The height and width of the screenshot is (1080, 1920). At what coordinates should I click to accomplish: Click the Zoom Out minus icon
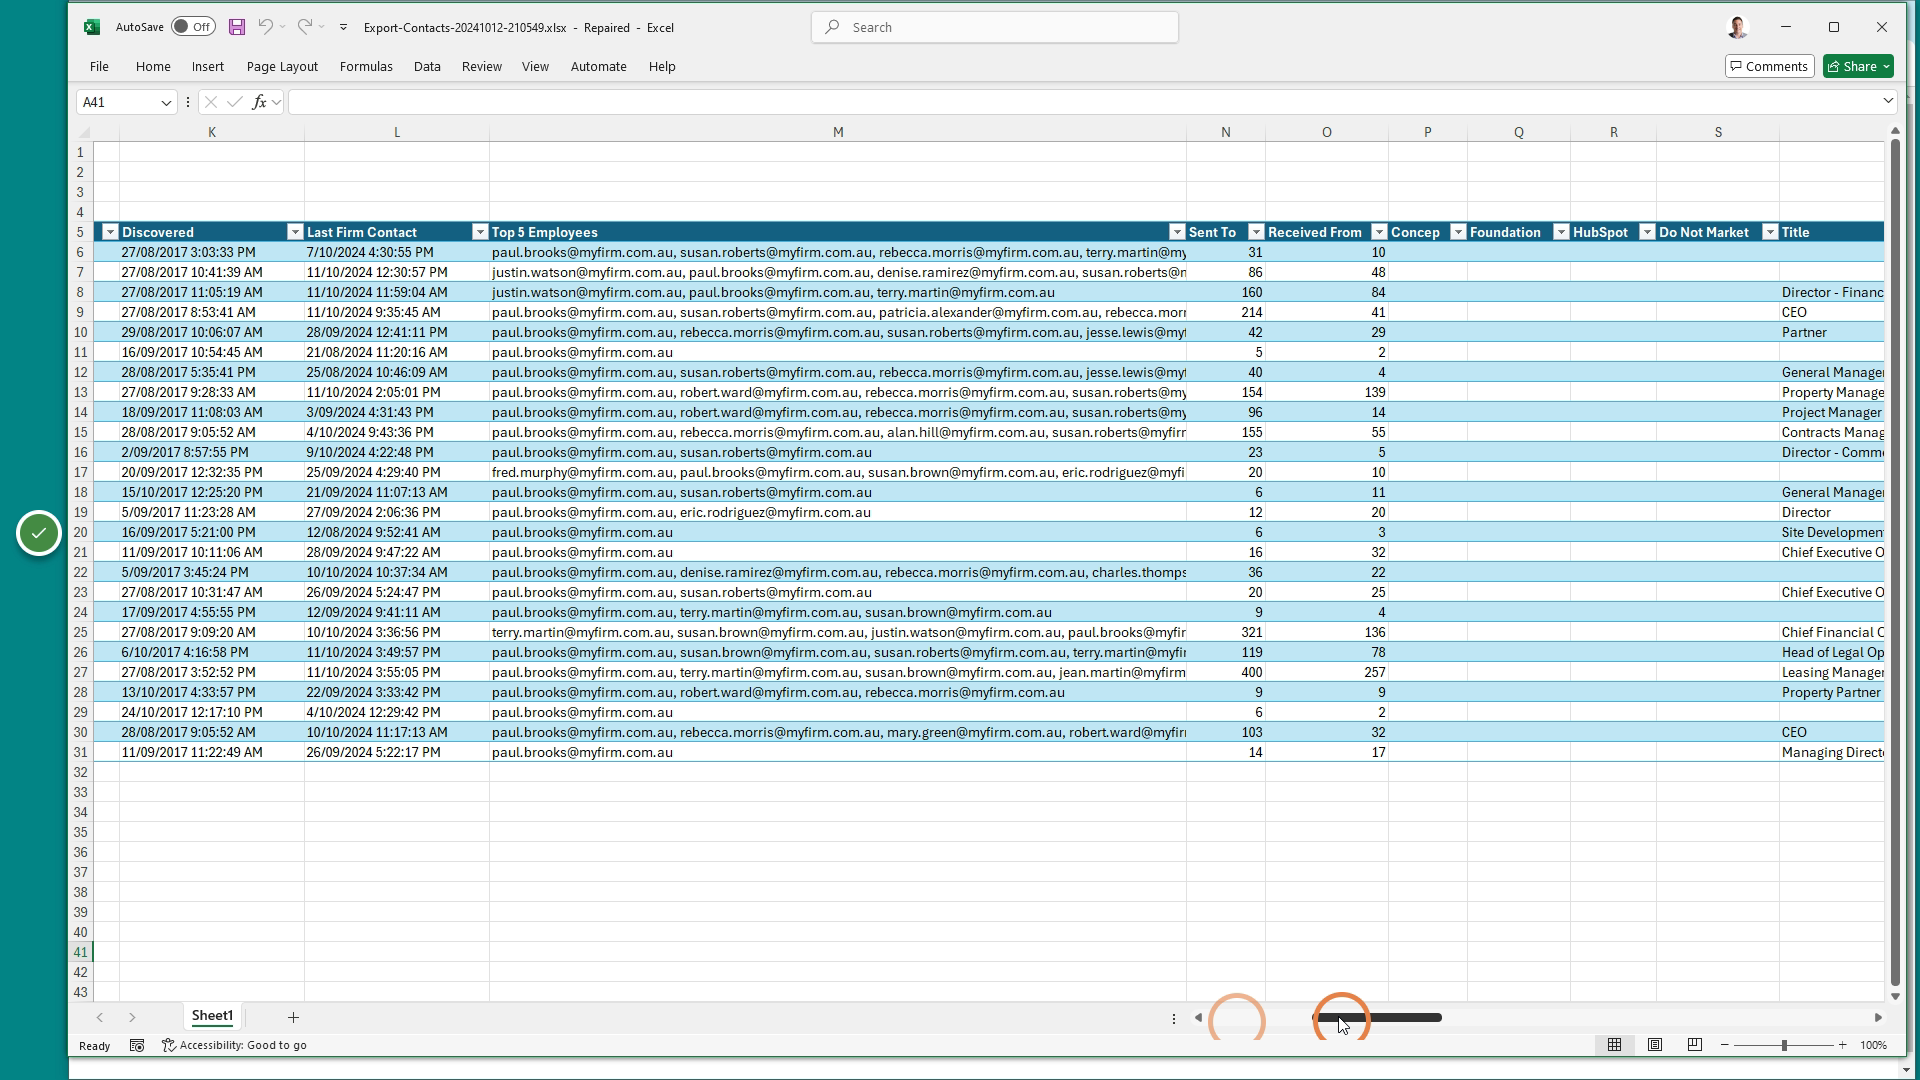pyautogui.click(x=1725, y=1045)
